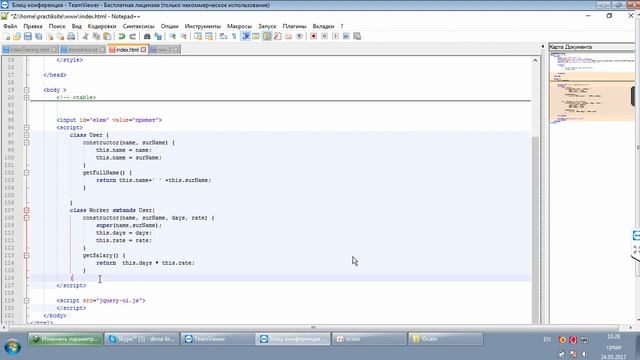Open Replace with the Find-Replace icon
Viewport: 640px width, 360px height.
coord(158,36)
